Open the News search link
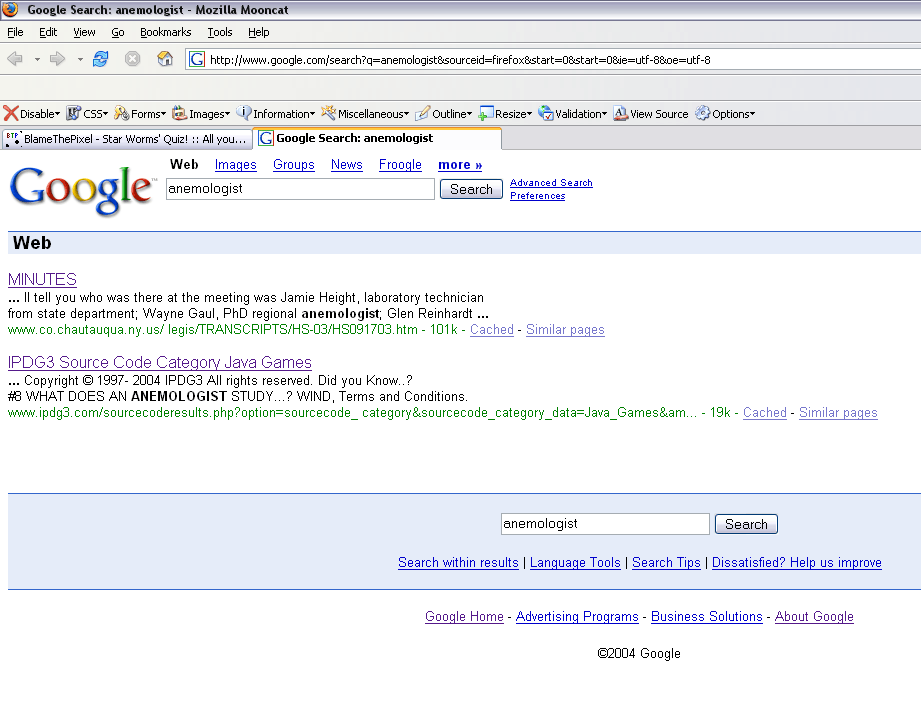 [x=347, y=165]
